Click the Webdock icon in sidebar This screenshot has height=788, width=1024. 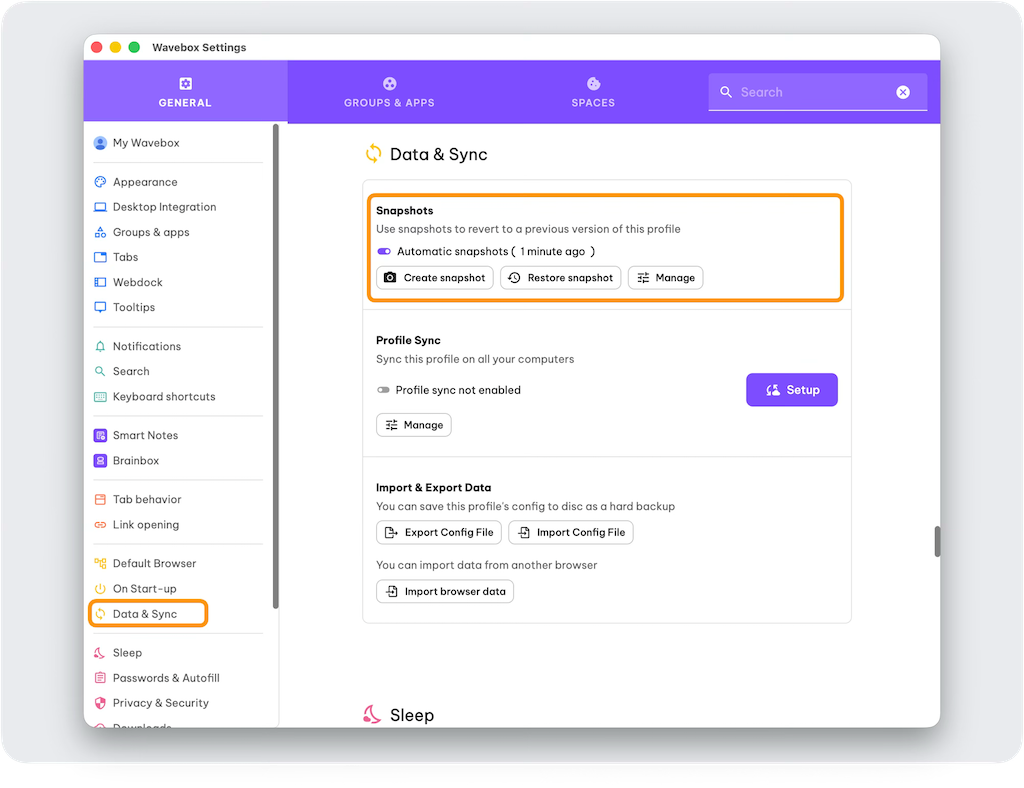[100, 282]
